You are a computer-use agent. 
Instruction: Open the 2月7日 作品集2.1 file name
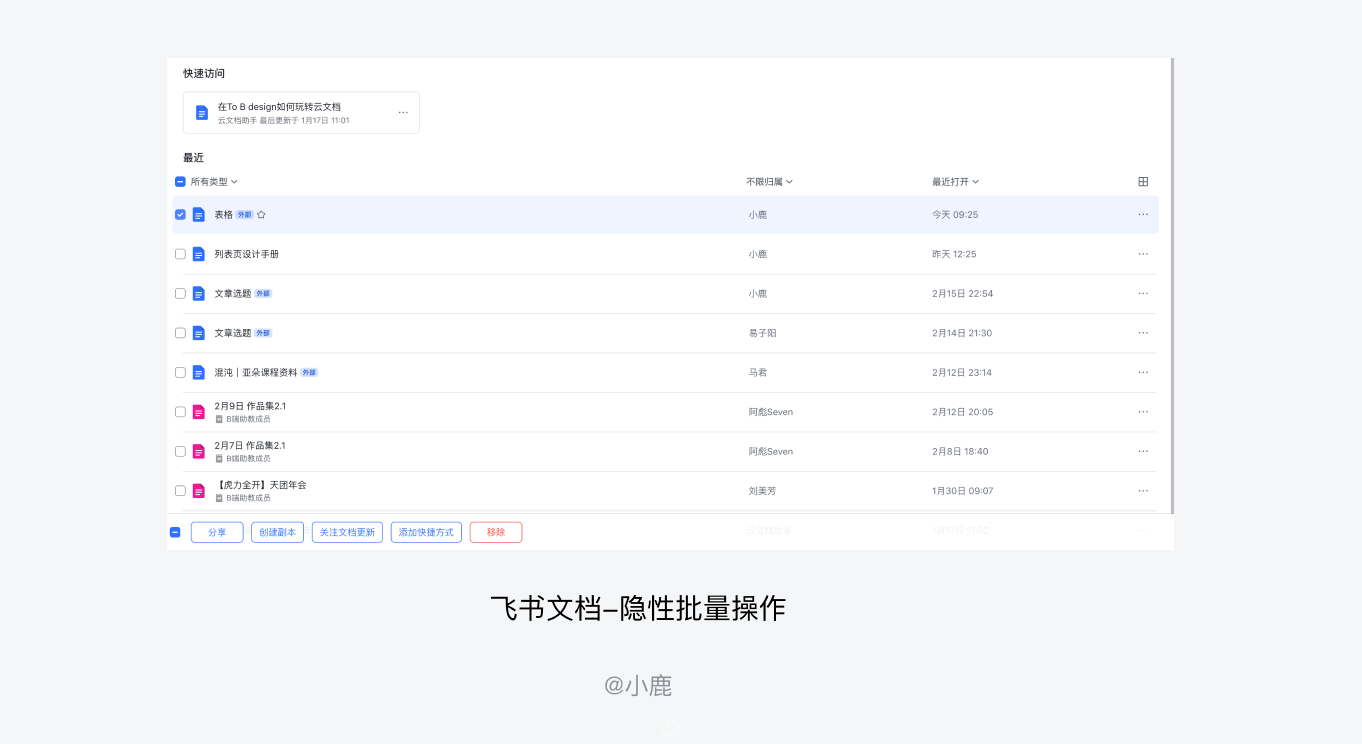(x=250, y=446)
